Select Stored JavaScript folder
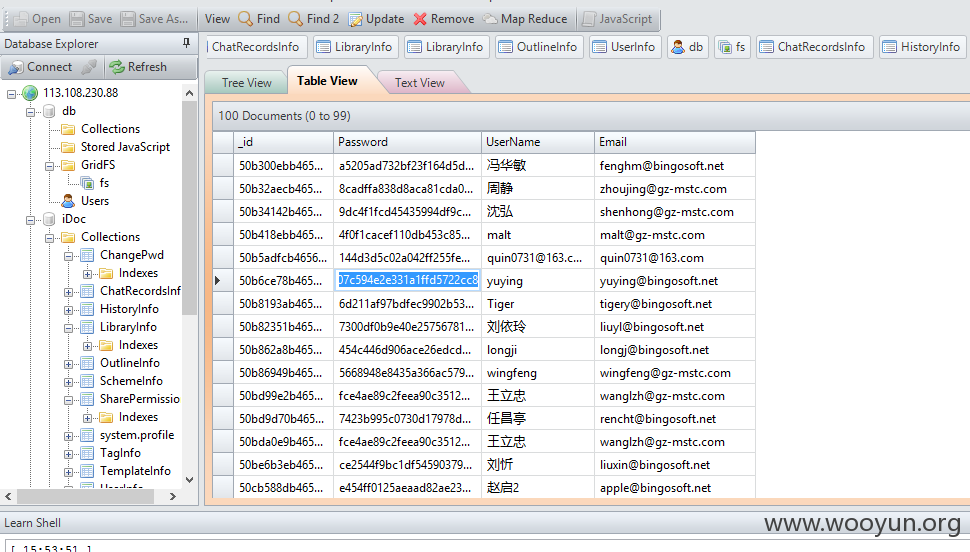970x552 pixels. click(125, 147)
